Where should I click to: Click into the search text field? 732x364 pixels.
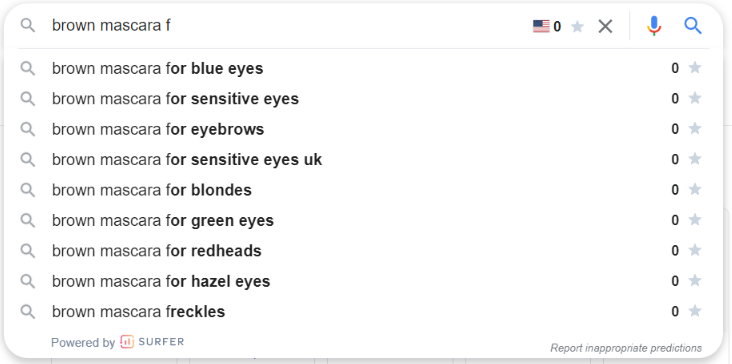pos(289,26)
